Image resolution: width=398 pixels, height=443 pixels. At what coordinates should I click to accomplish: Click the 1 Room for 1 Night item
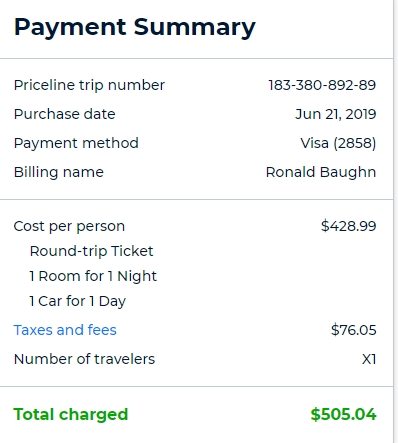click(93, 276)
